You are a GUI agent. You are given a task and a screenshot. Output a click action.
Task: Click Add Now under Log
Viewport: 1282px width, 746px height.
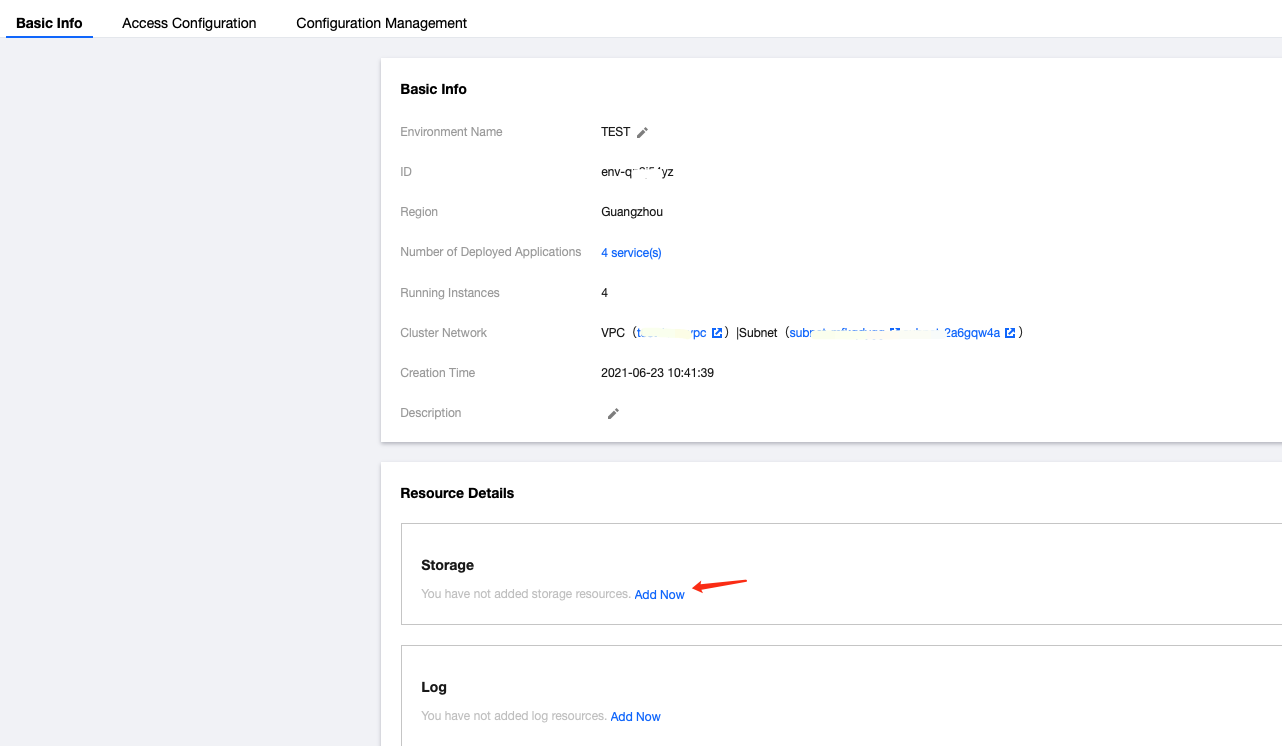point(635,716)
